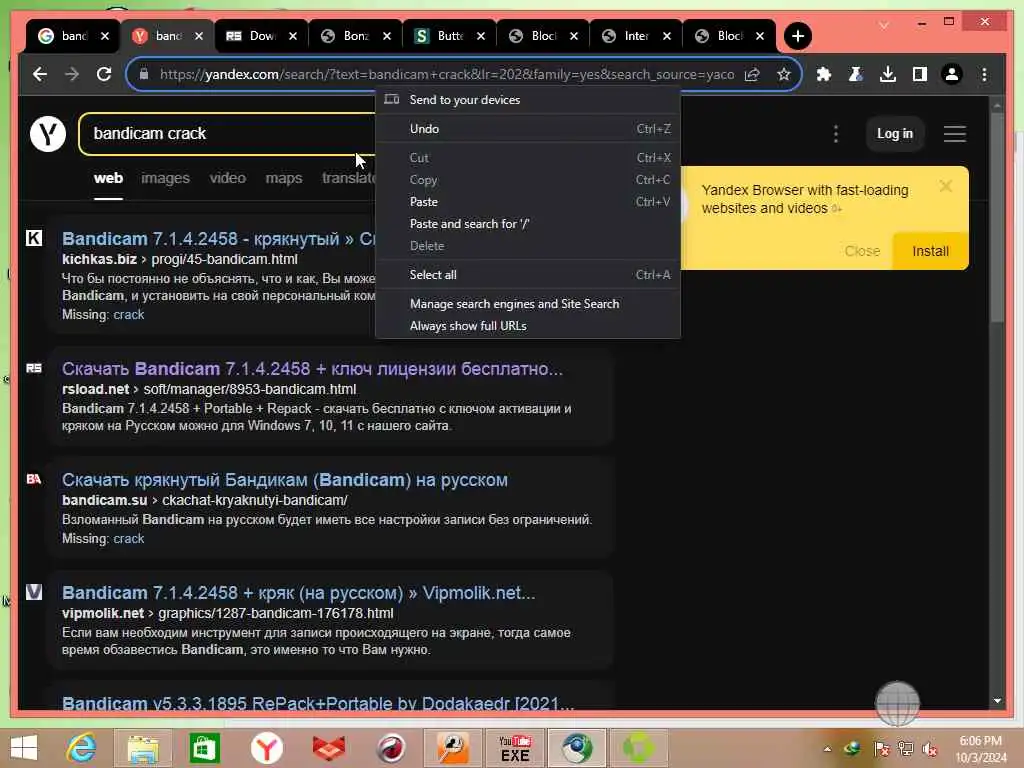Image resolution: width=1024 pixels, height=768 pixels.
Task: Click the lock site info icon
Action: (144, 74)
